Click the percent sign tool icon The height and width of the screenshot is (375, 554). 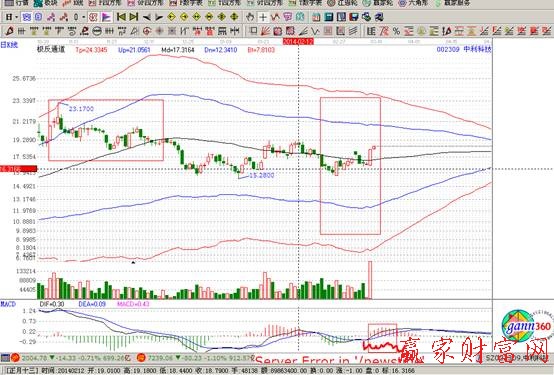pyautogui.click(x=396, y=31)
